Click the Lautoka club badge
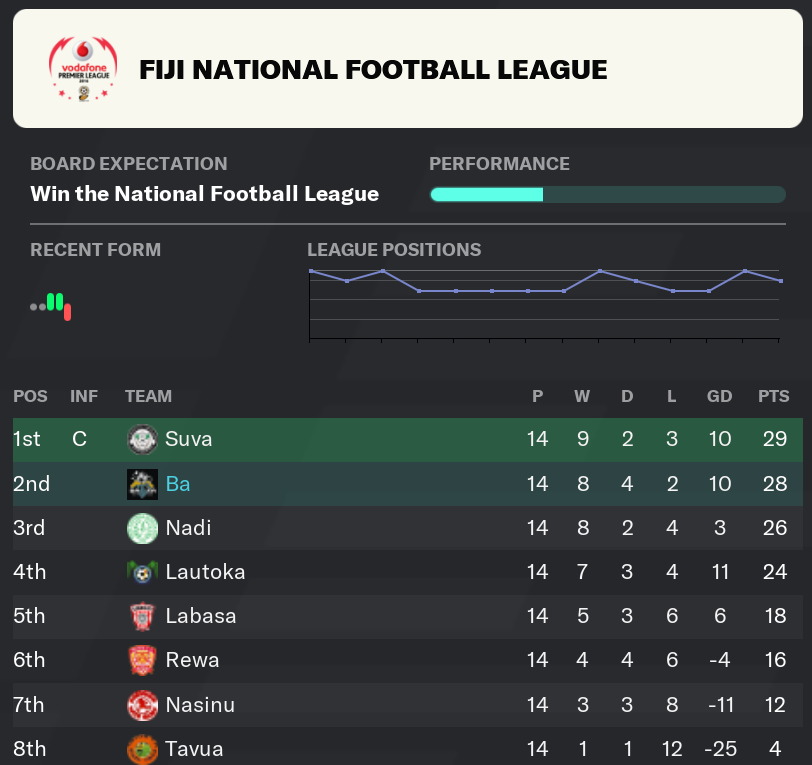Image resolution: width=812 pixels, height=765 pixels. [142, 572]
